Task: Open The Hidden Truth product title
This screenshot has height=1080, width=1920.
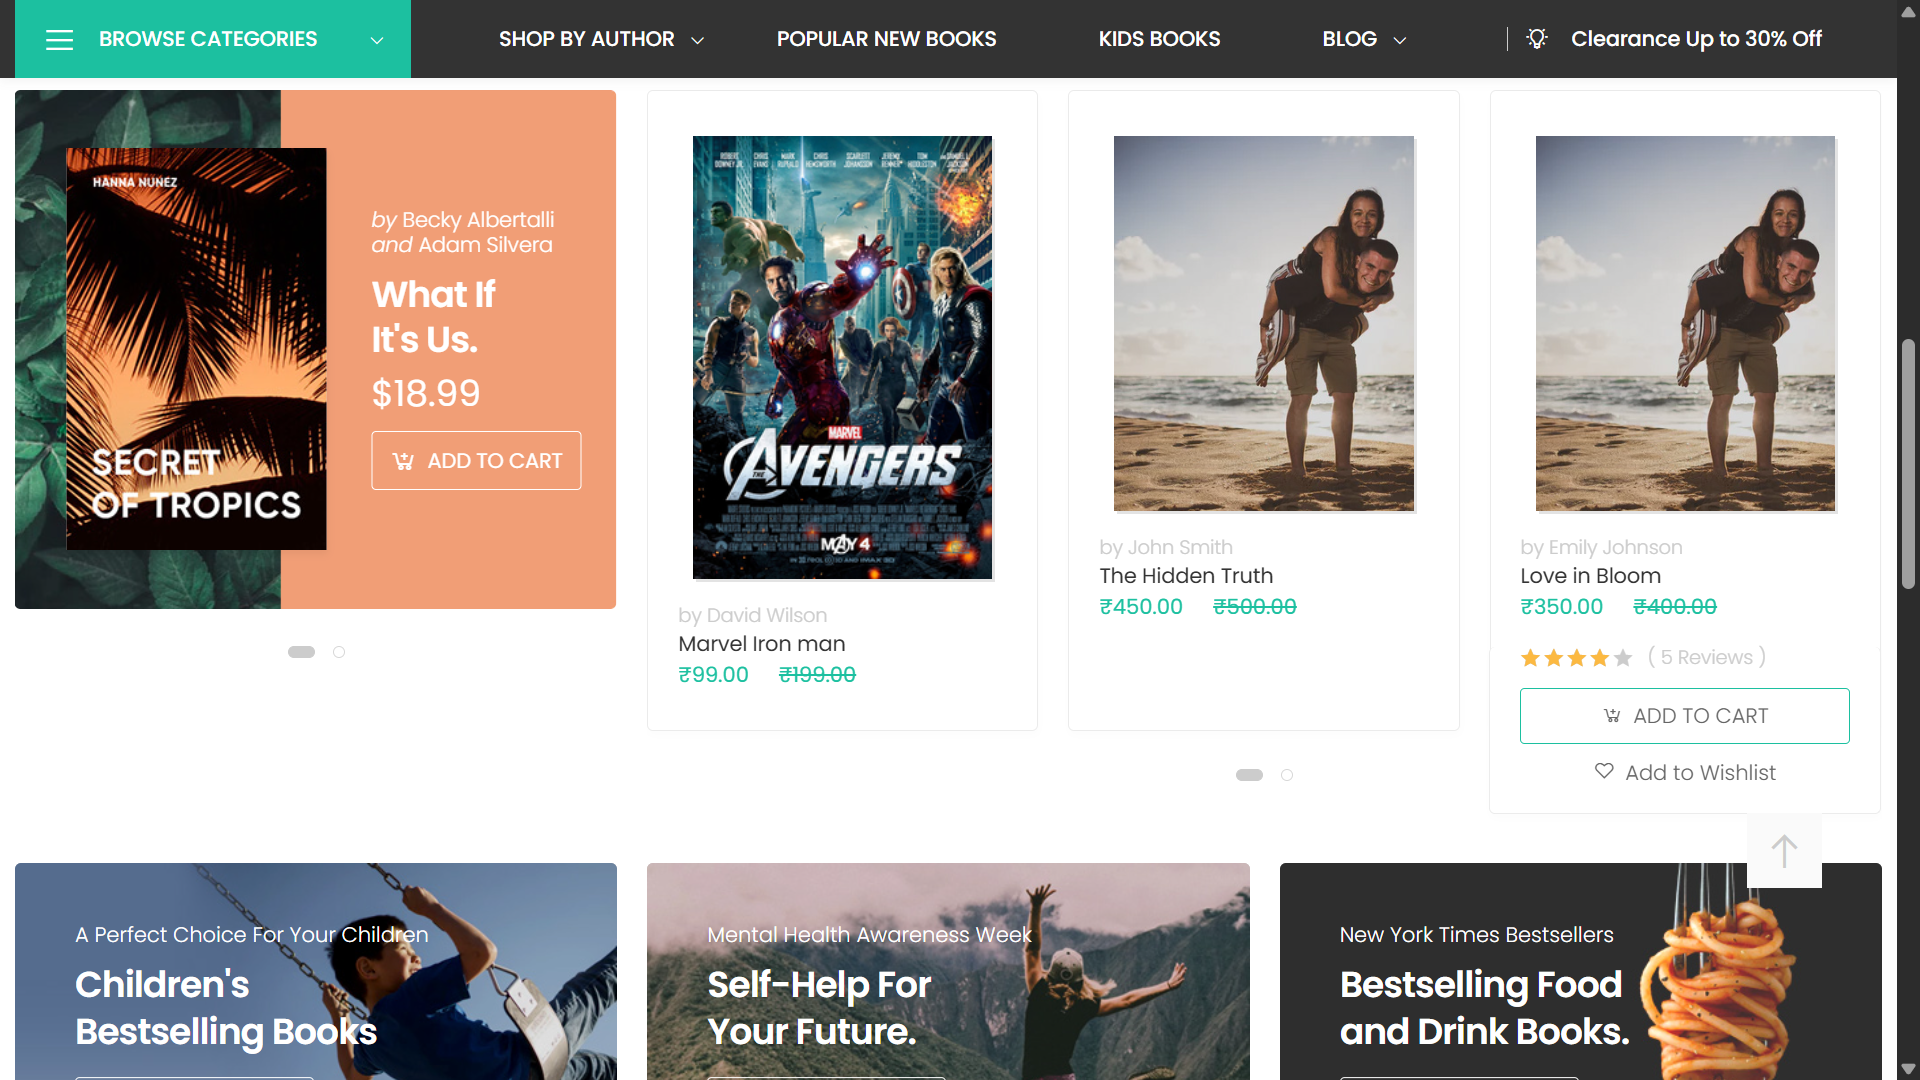Action: click(1186, 576)
